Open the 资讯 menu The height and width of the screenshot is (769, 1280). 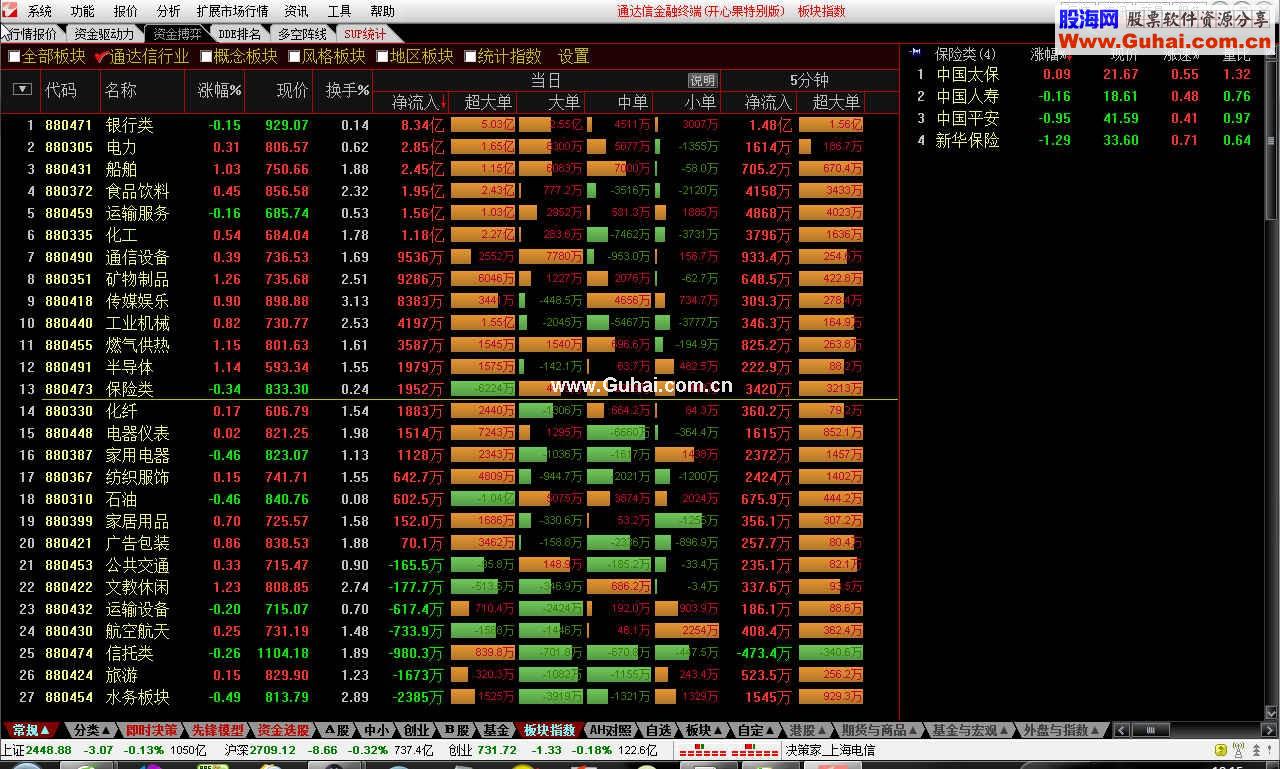296,12
